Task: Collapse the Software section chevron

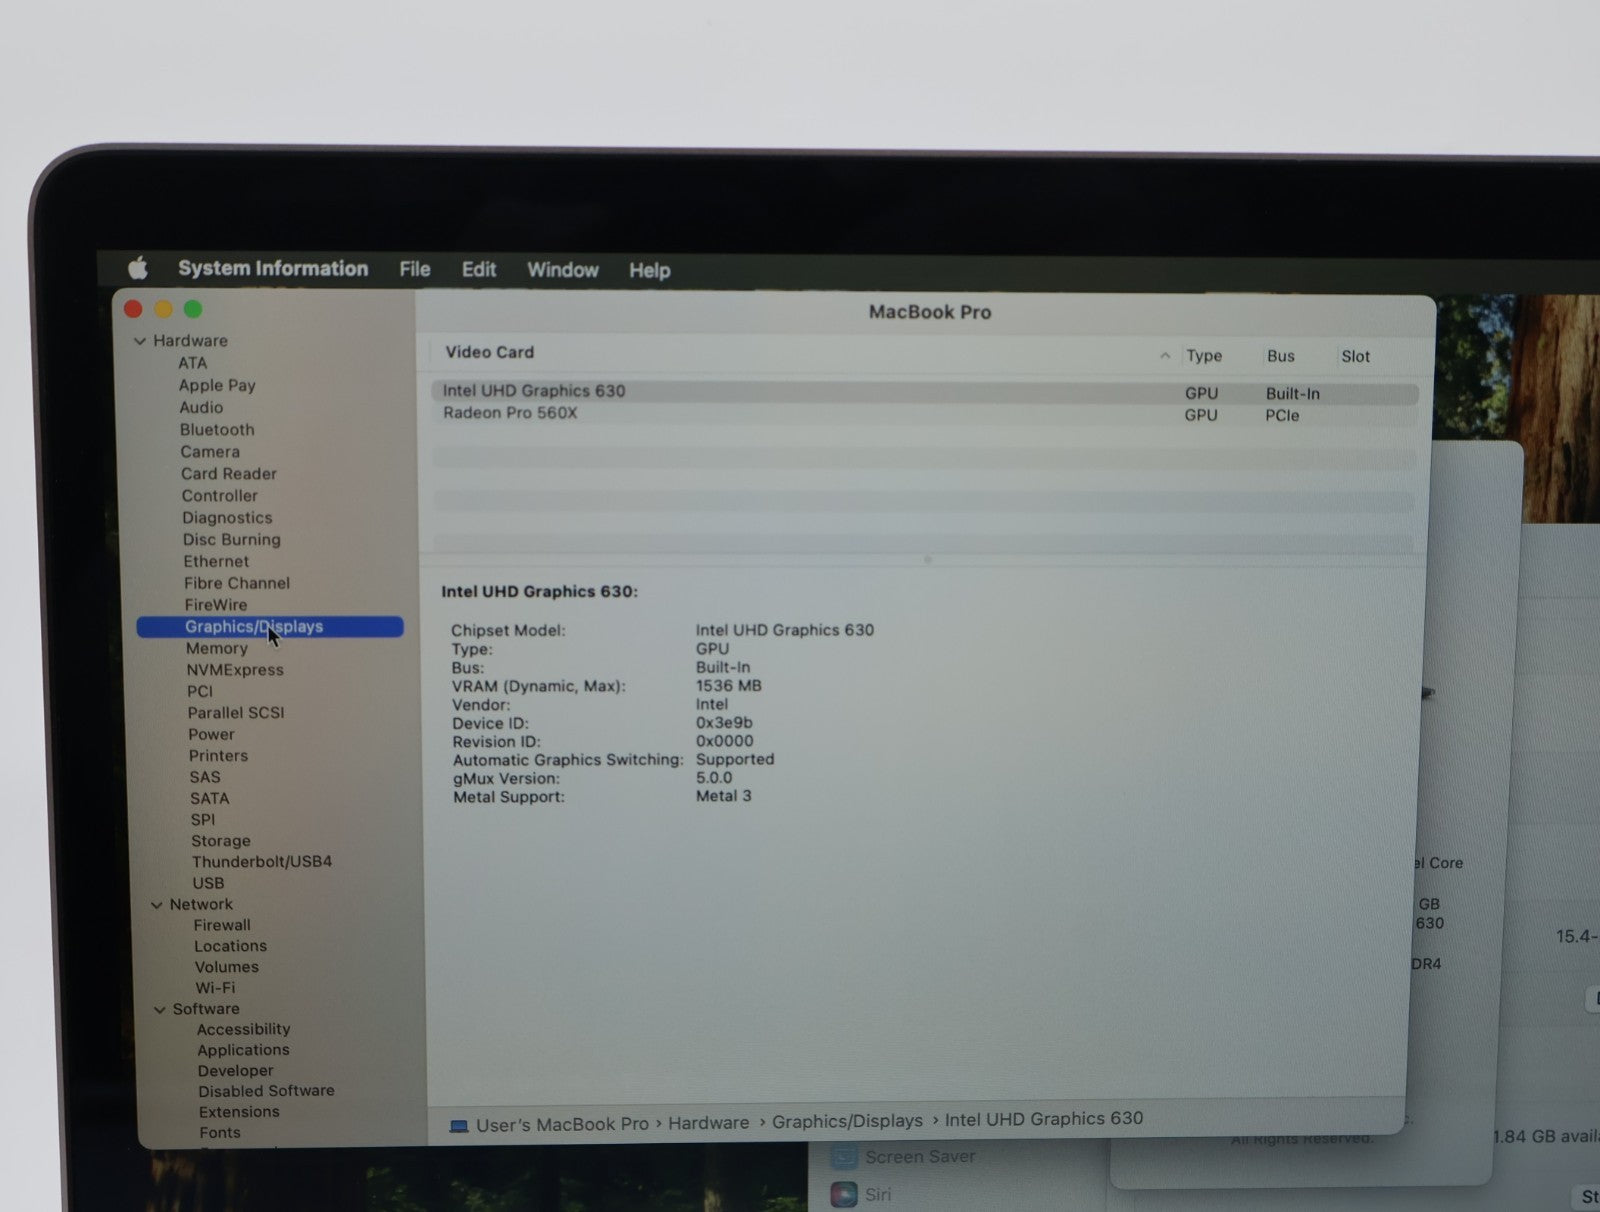Action: (x=160, y=1010)
